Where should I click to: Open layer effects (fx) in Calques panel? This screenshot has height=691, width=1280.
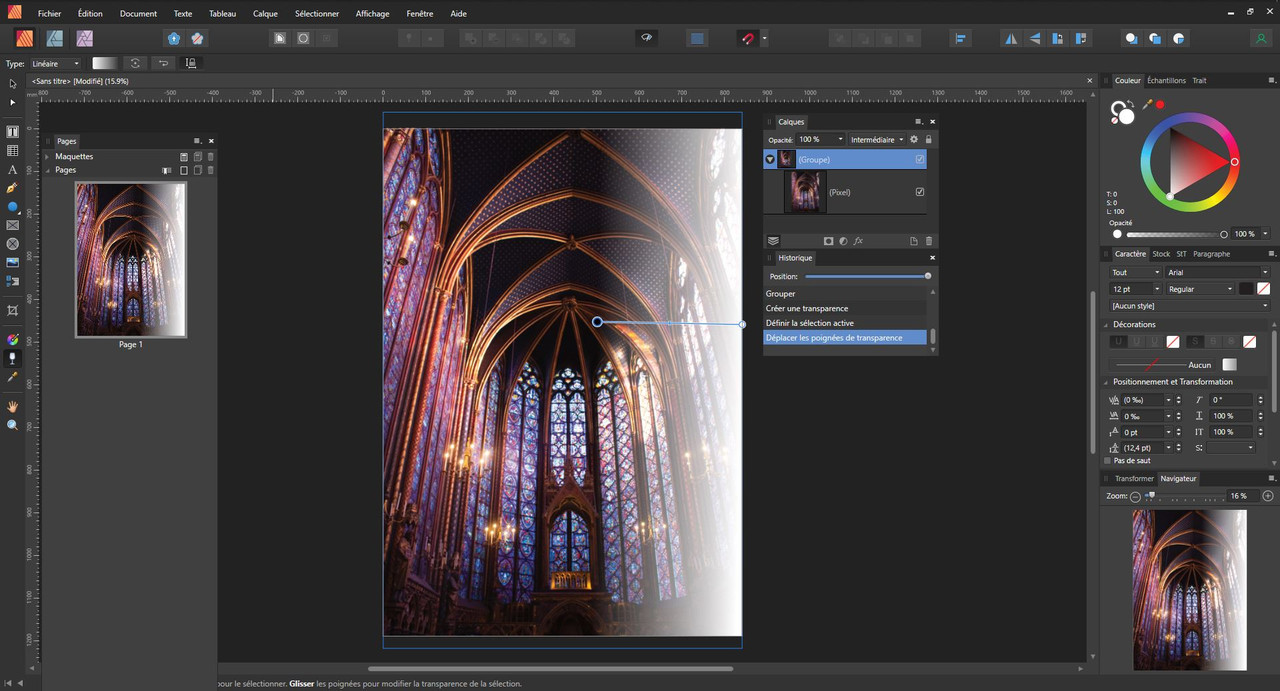[858, 241]
